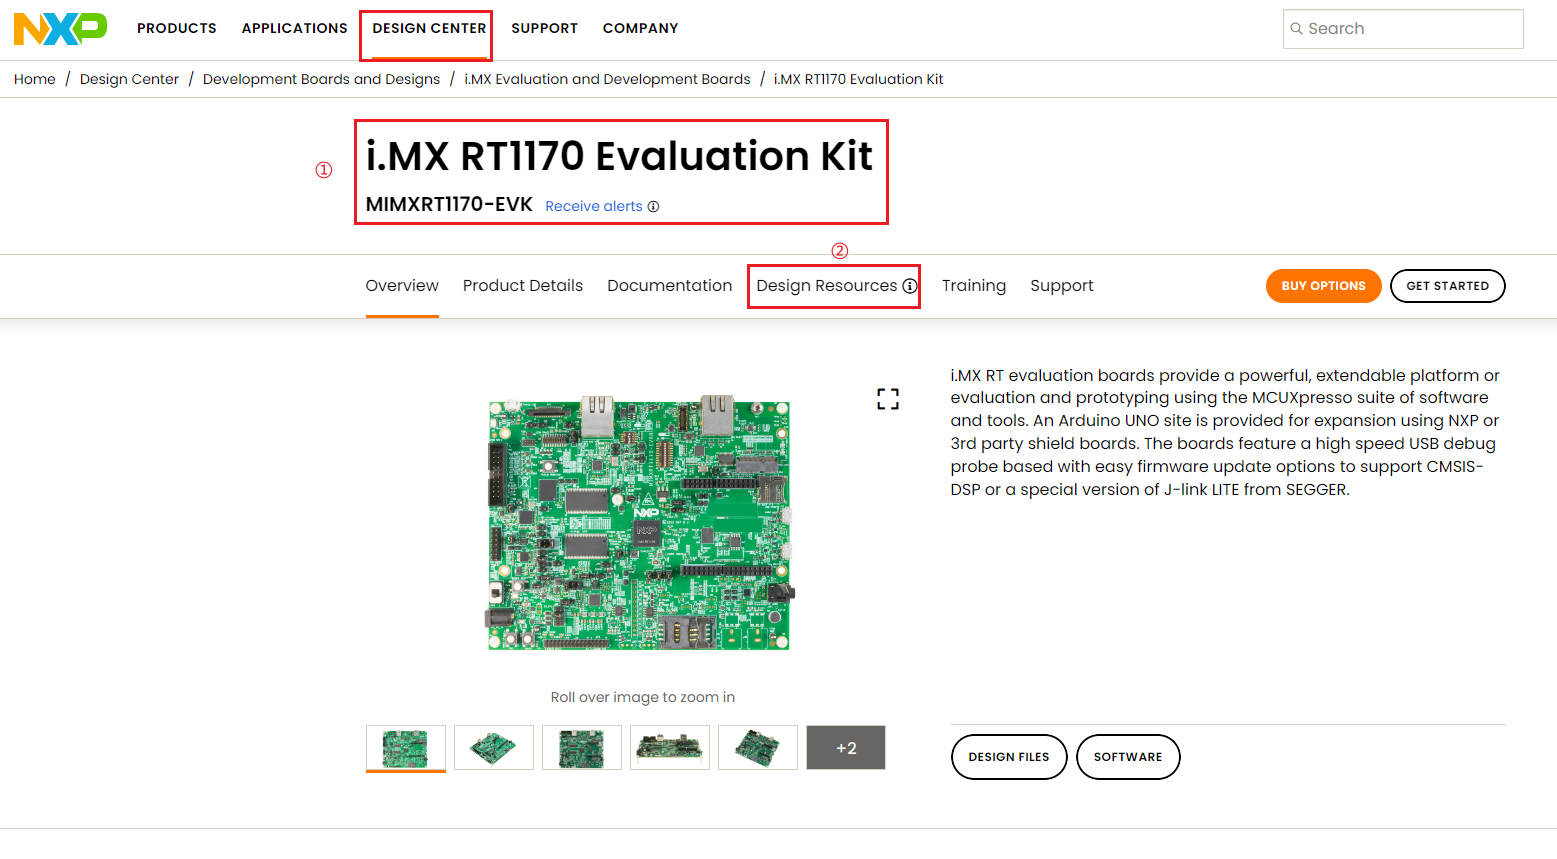Switch to the Documentation tab
Image resolution: width=1557 pixels, height=859 pixels.
(669, 285)
